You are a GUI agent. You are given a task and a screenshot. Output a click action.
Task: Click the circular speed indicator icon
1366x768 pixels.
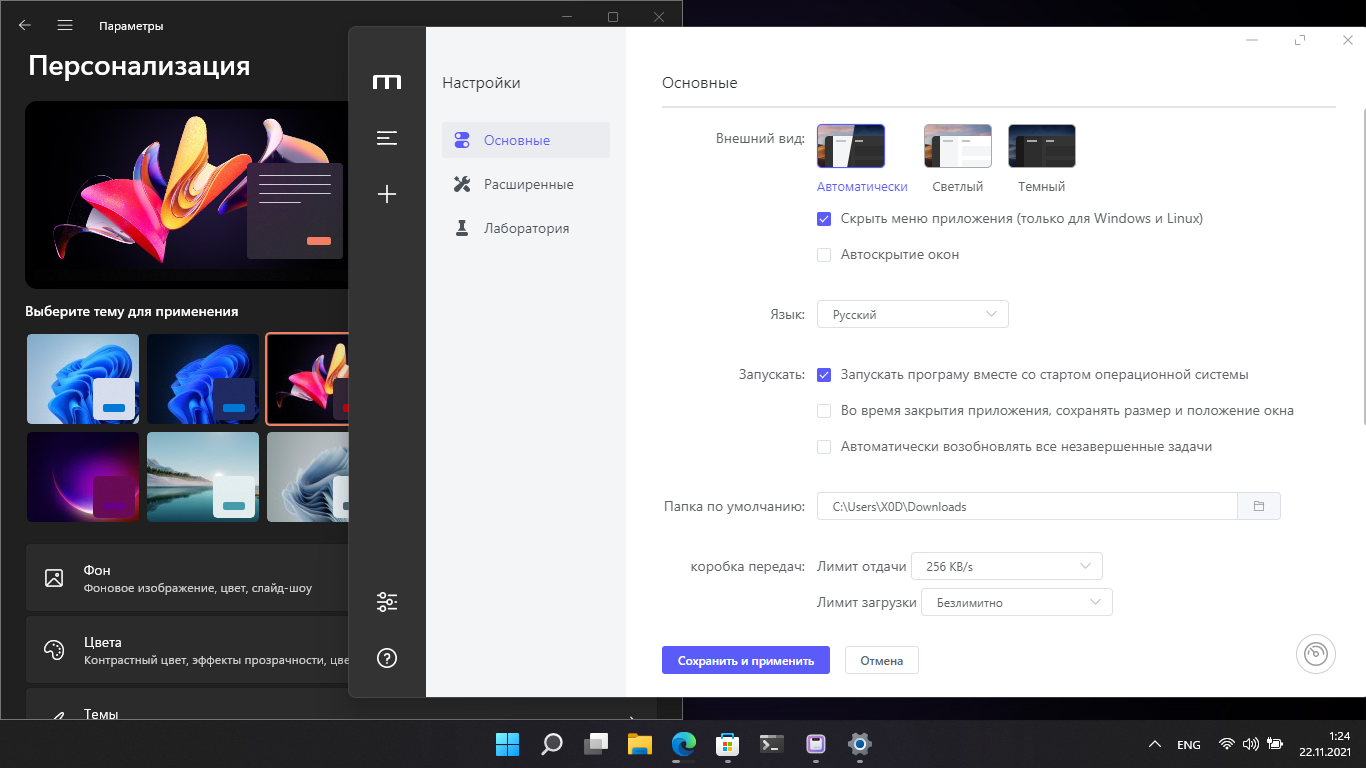pos(1316,653)
